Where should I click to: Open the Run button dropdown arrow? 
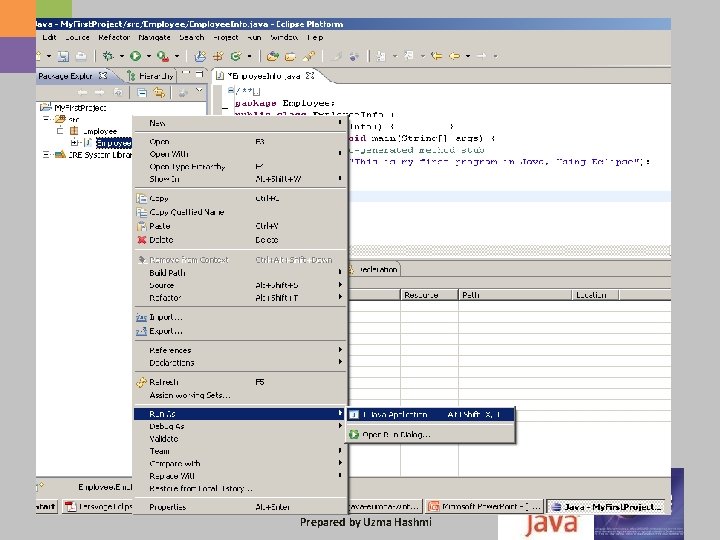coord(149,56)
